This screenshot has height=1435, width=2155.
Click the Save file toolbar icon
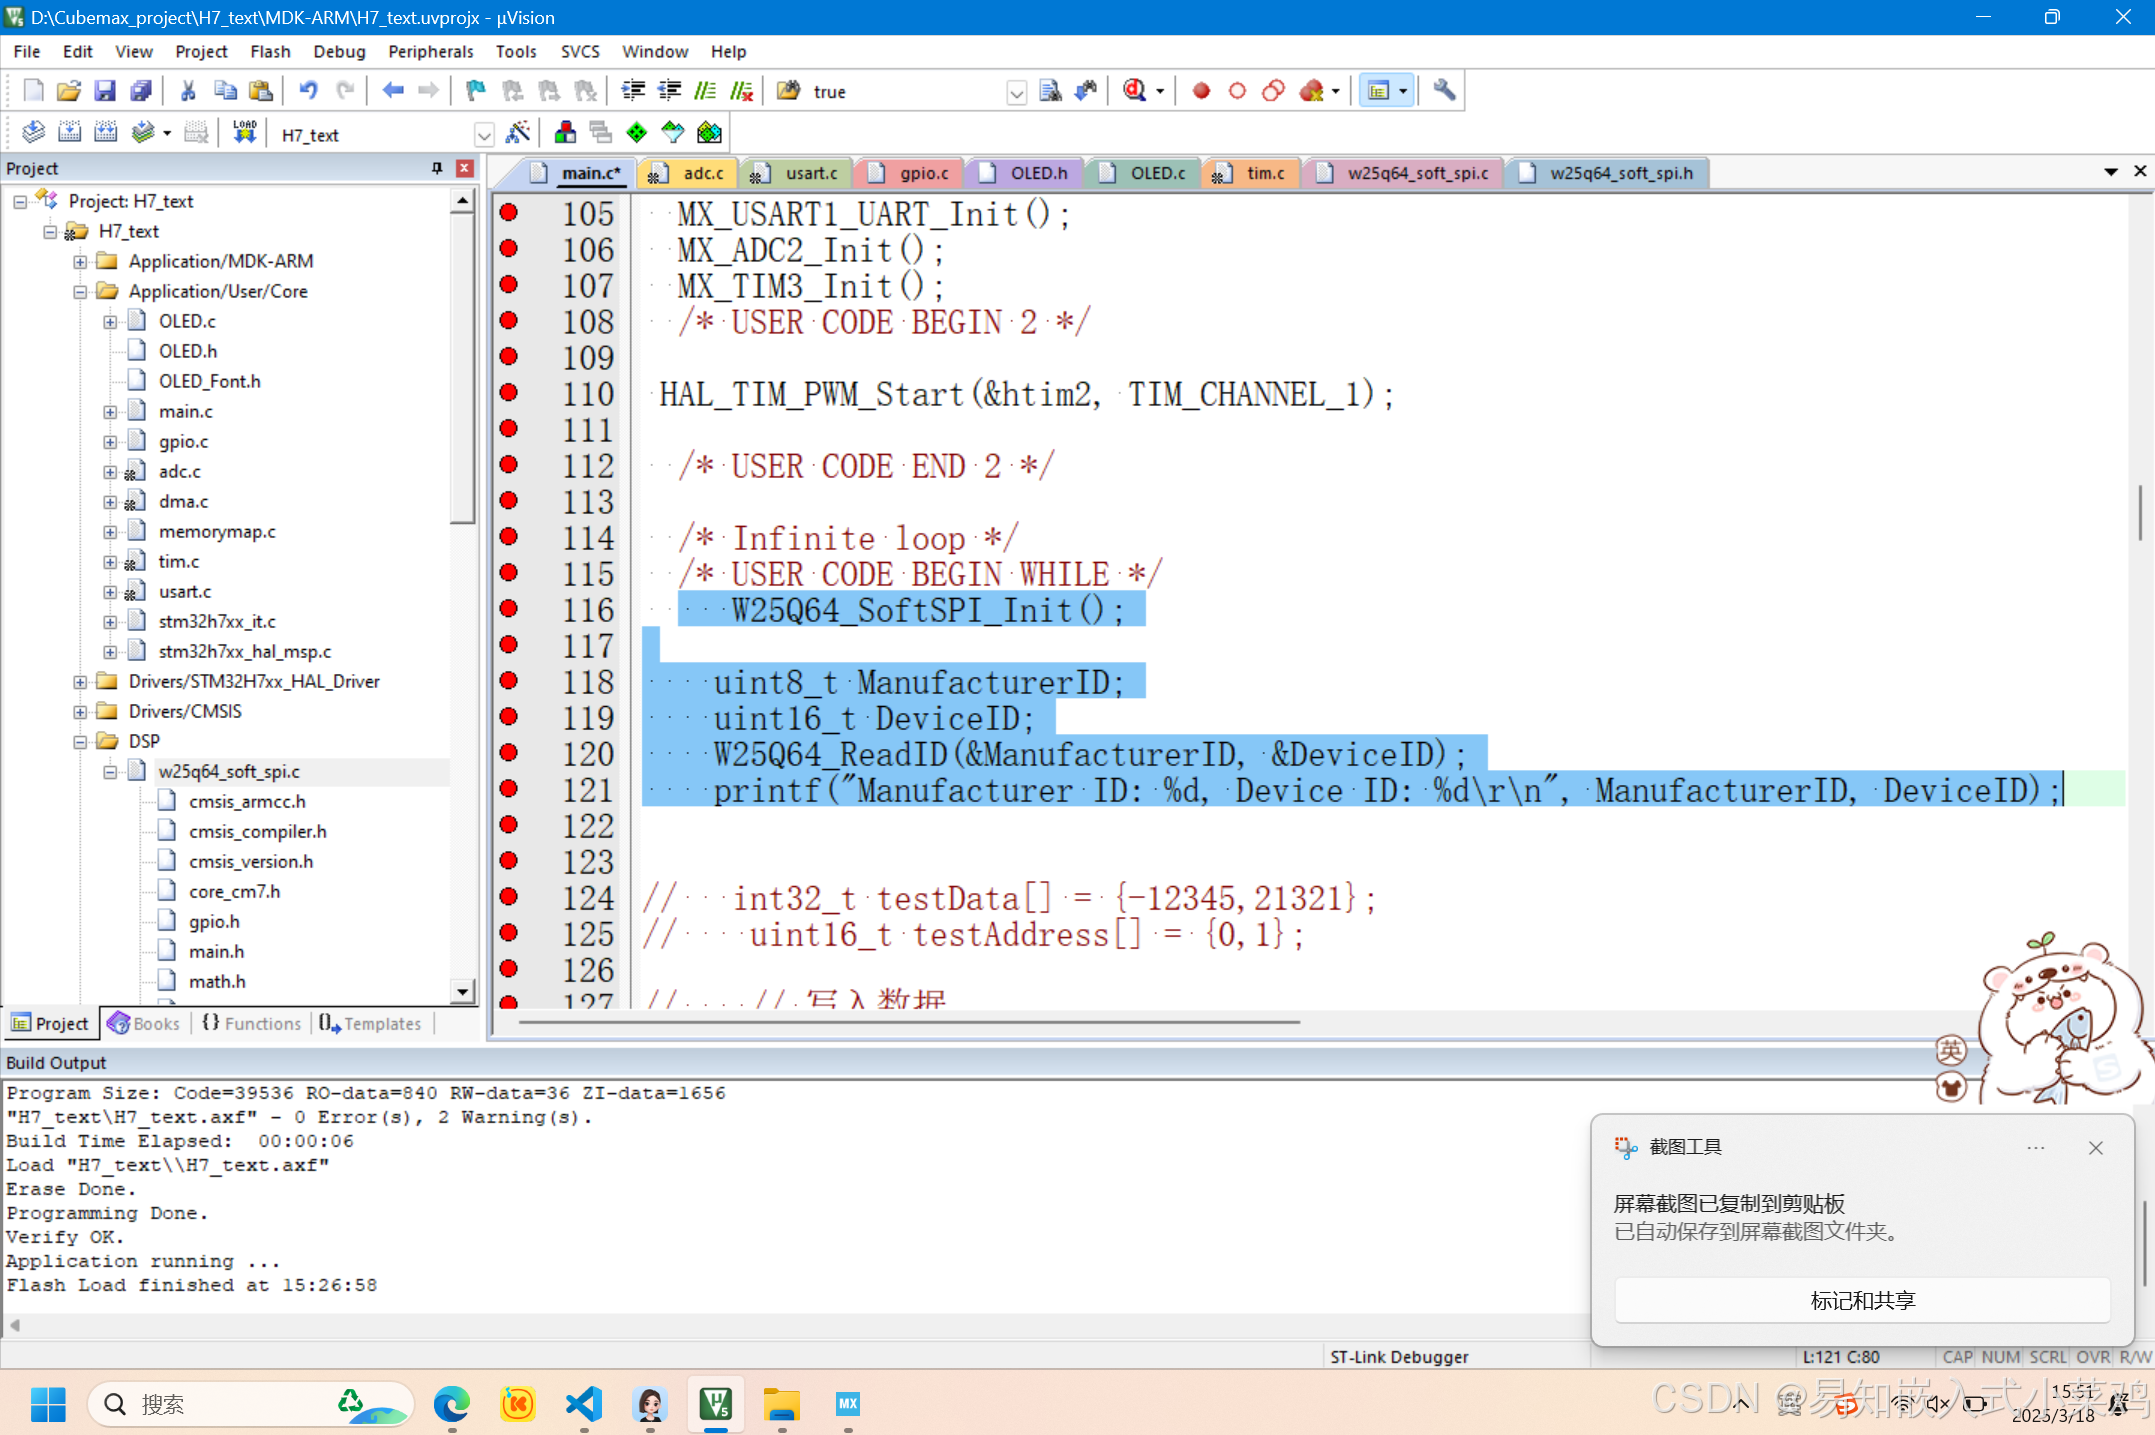104,91
